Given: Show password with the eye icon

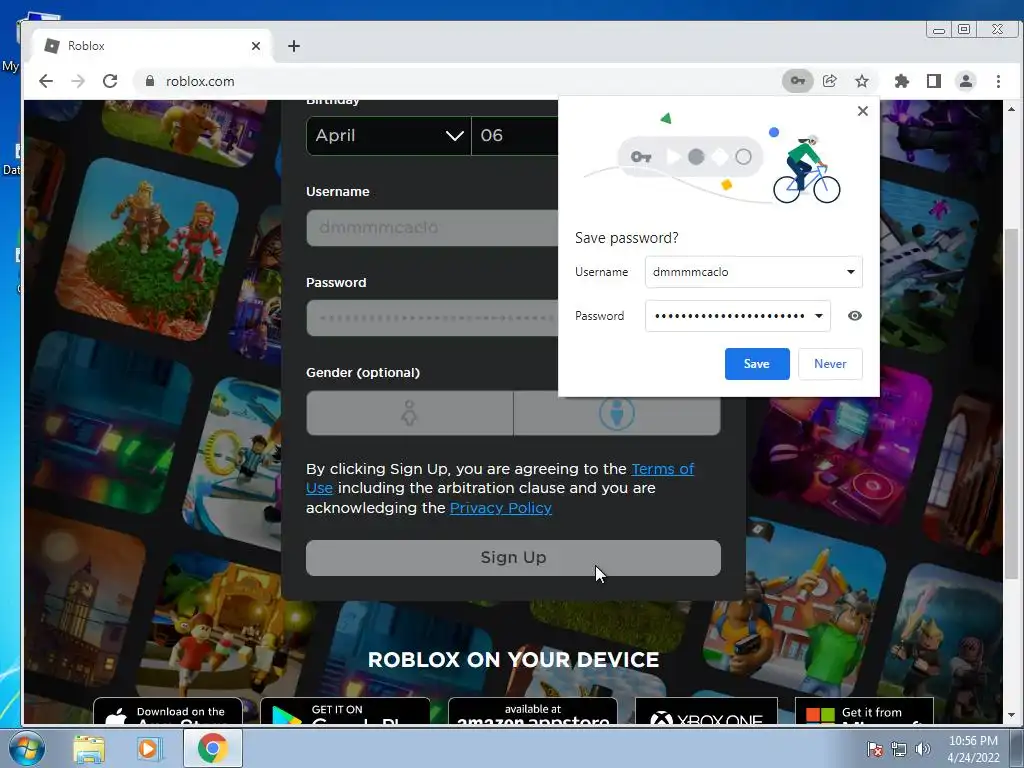Looking at the screenshot, I should pyautogui.click(x=854, y=316).
